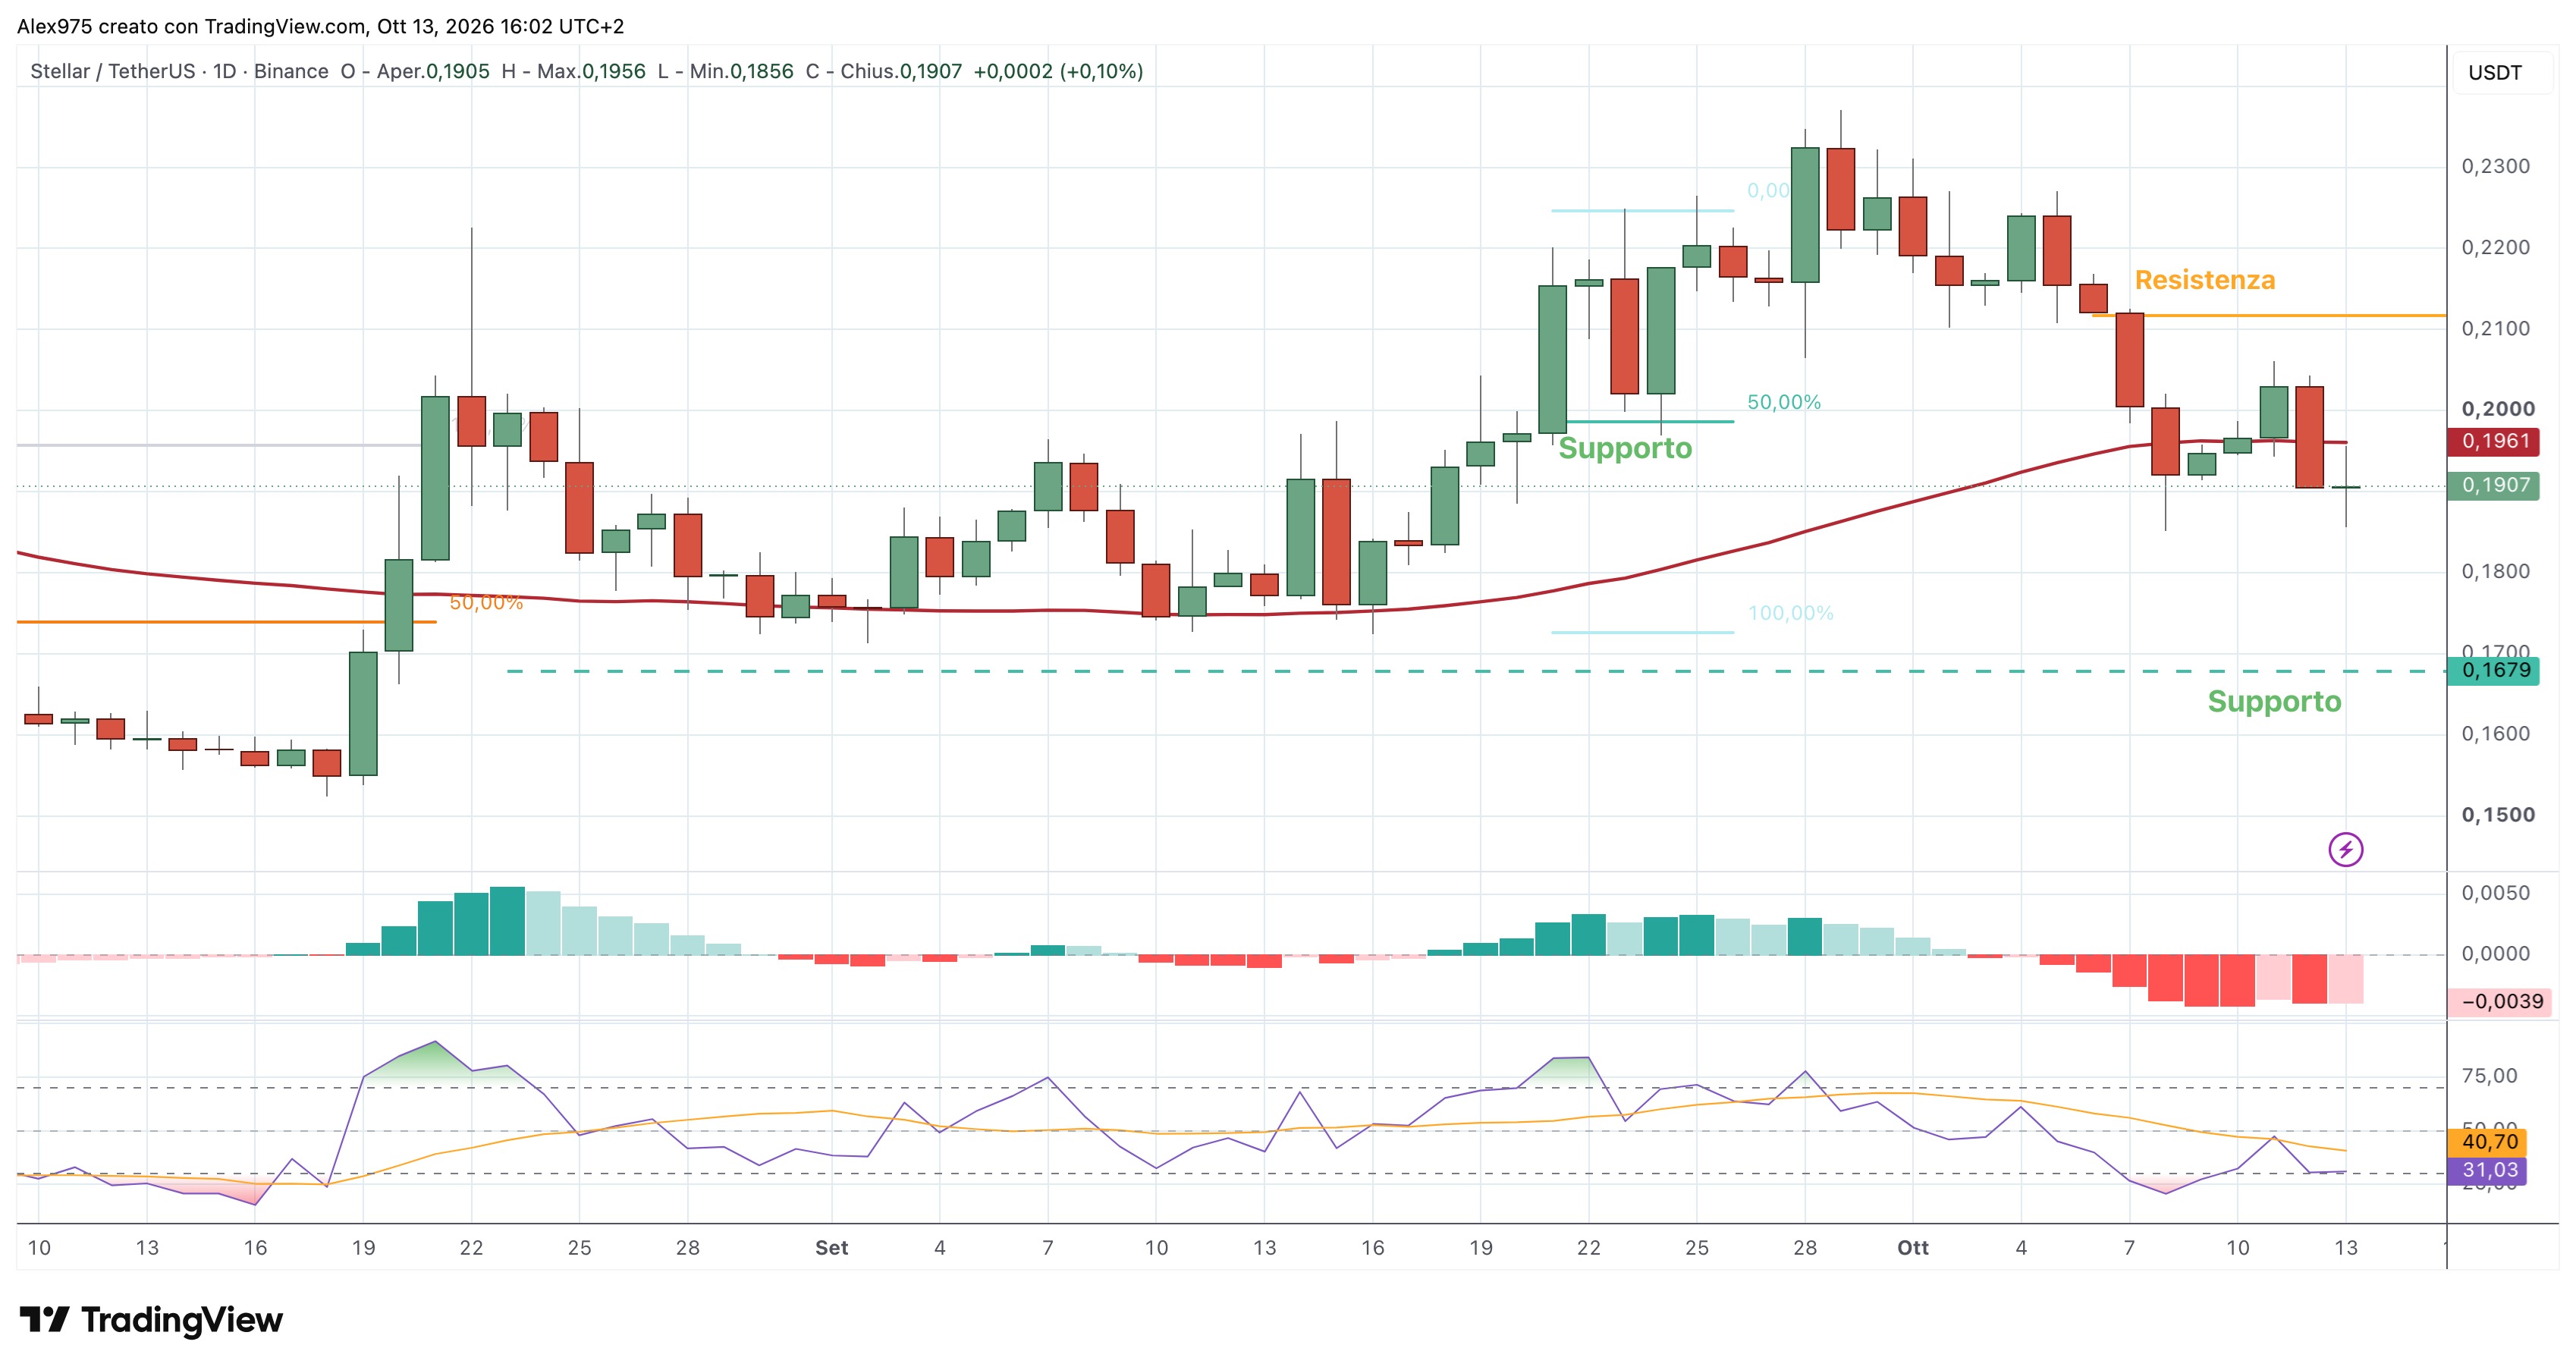Click the orange Resistenza label
This screenshot has width=2576, height=1370.
tap(2205, 280)
